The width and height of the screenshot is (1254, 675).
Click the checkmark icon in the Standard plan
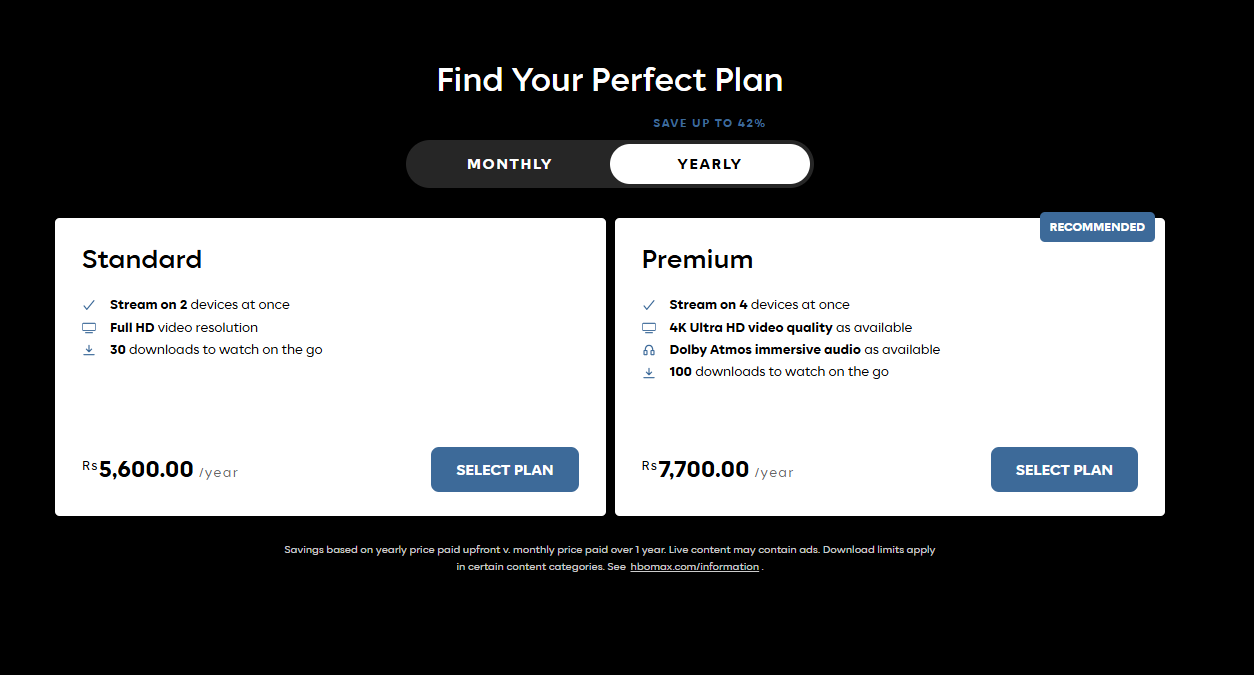pos(89,305)
